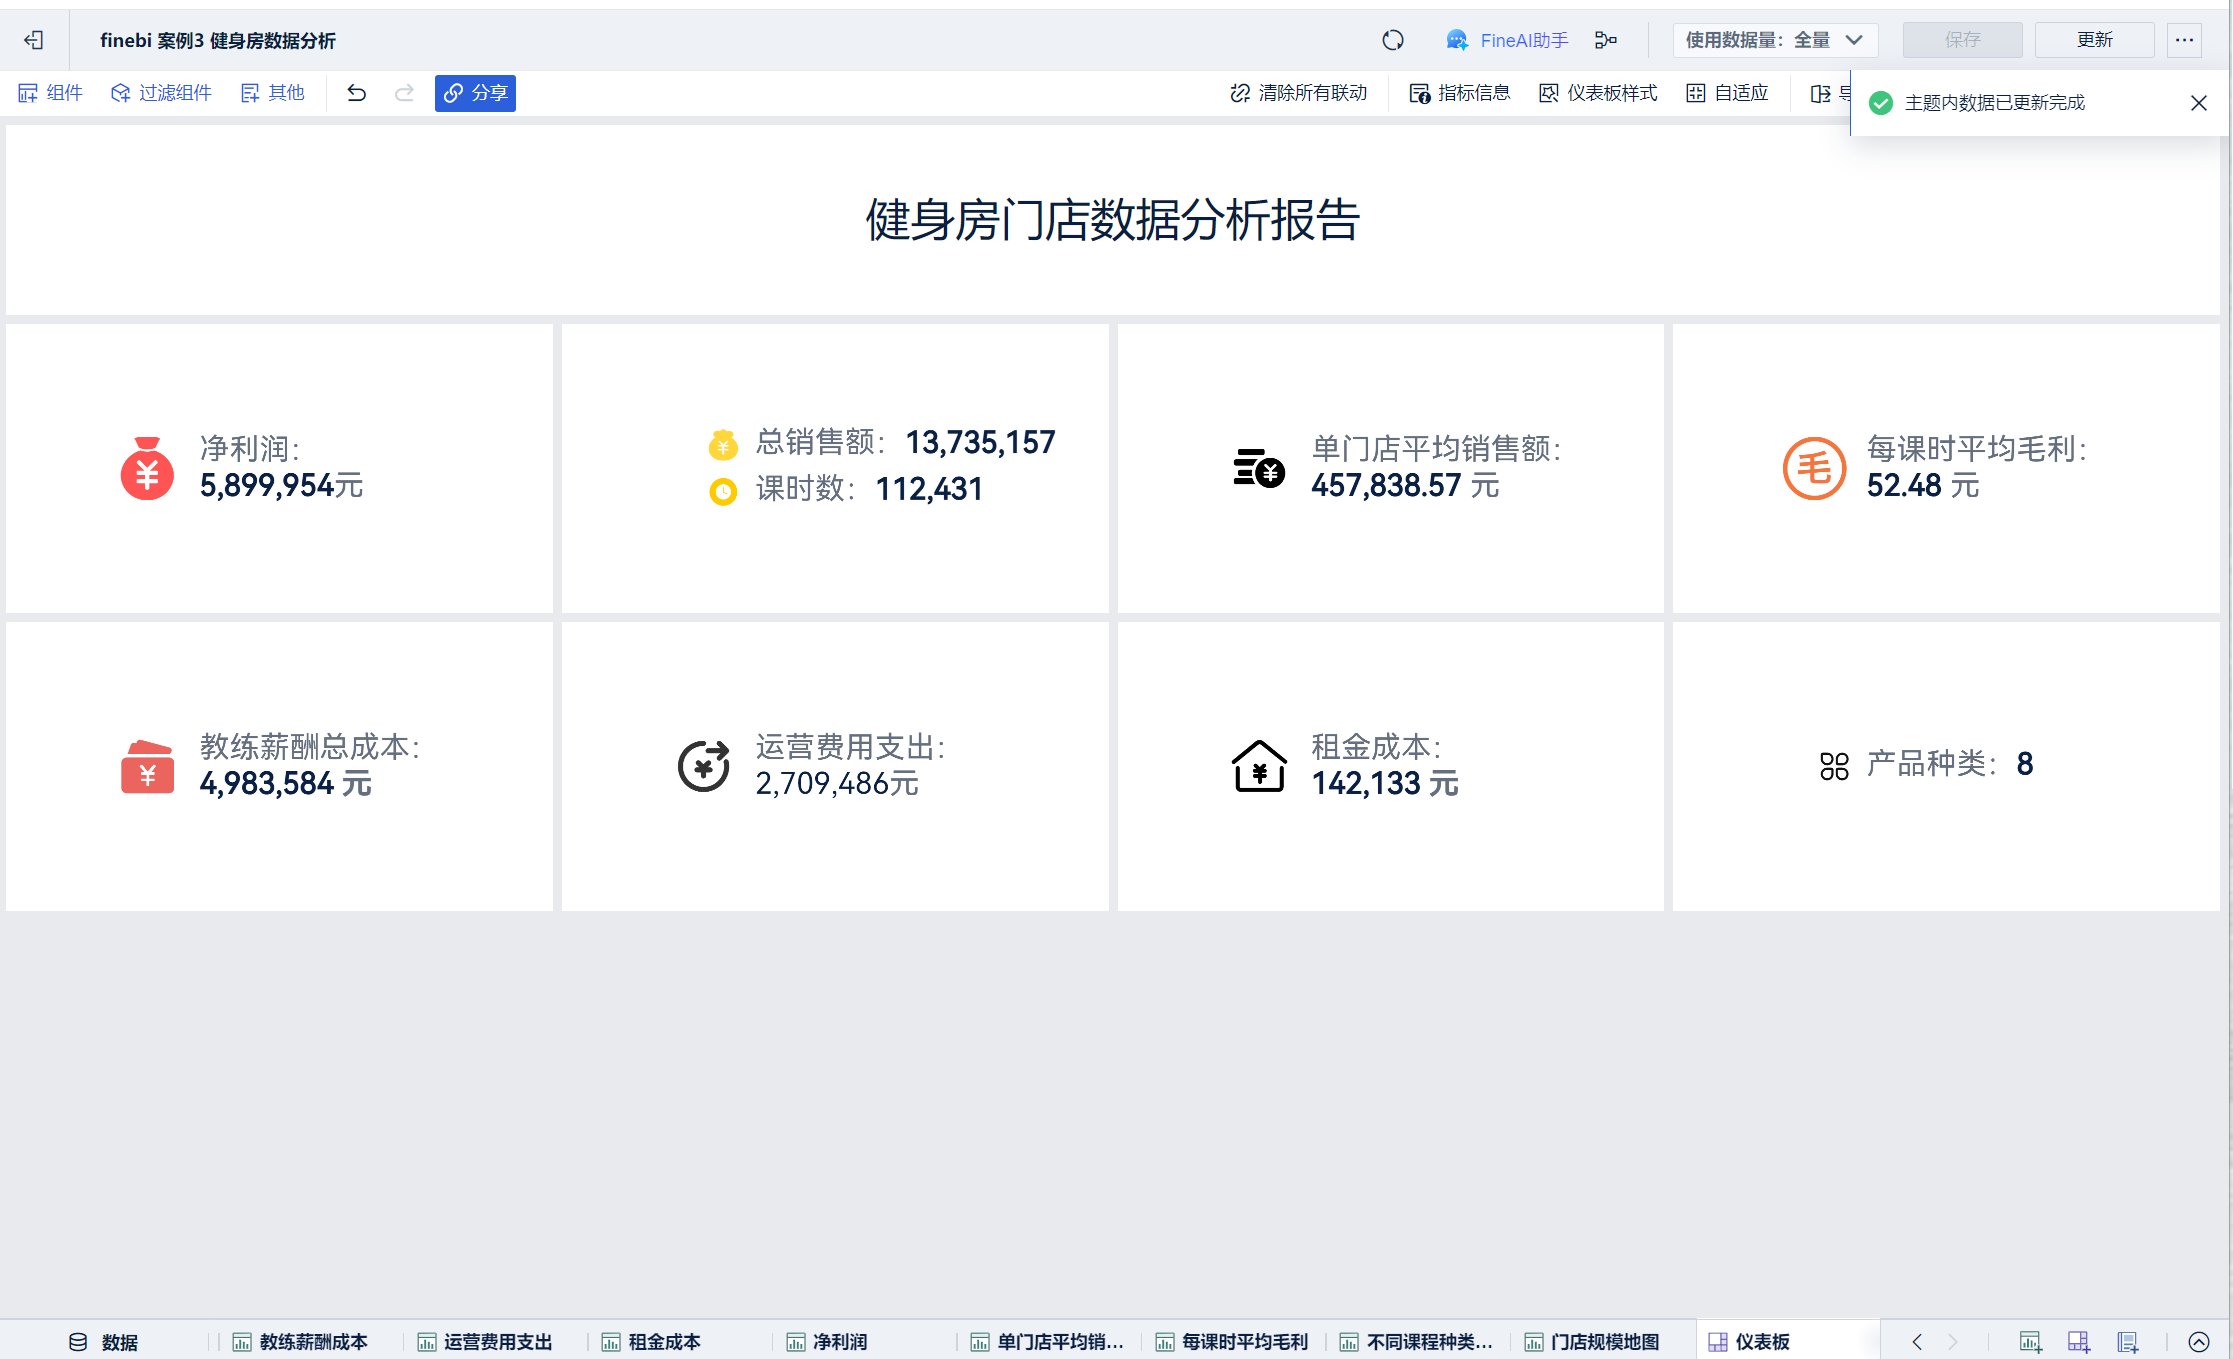Click the data lineage icon beside FineAI
The width and height of the screenshot is (2233, 1359).
point(1605,40)
